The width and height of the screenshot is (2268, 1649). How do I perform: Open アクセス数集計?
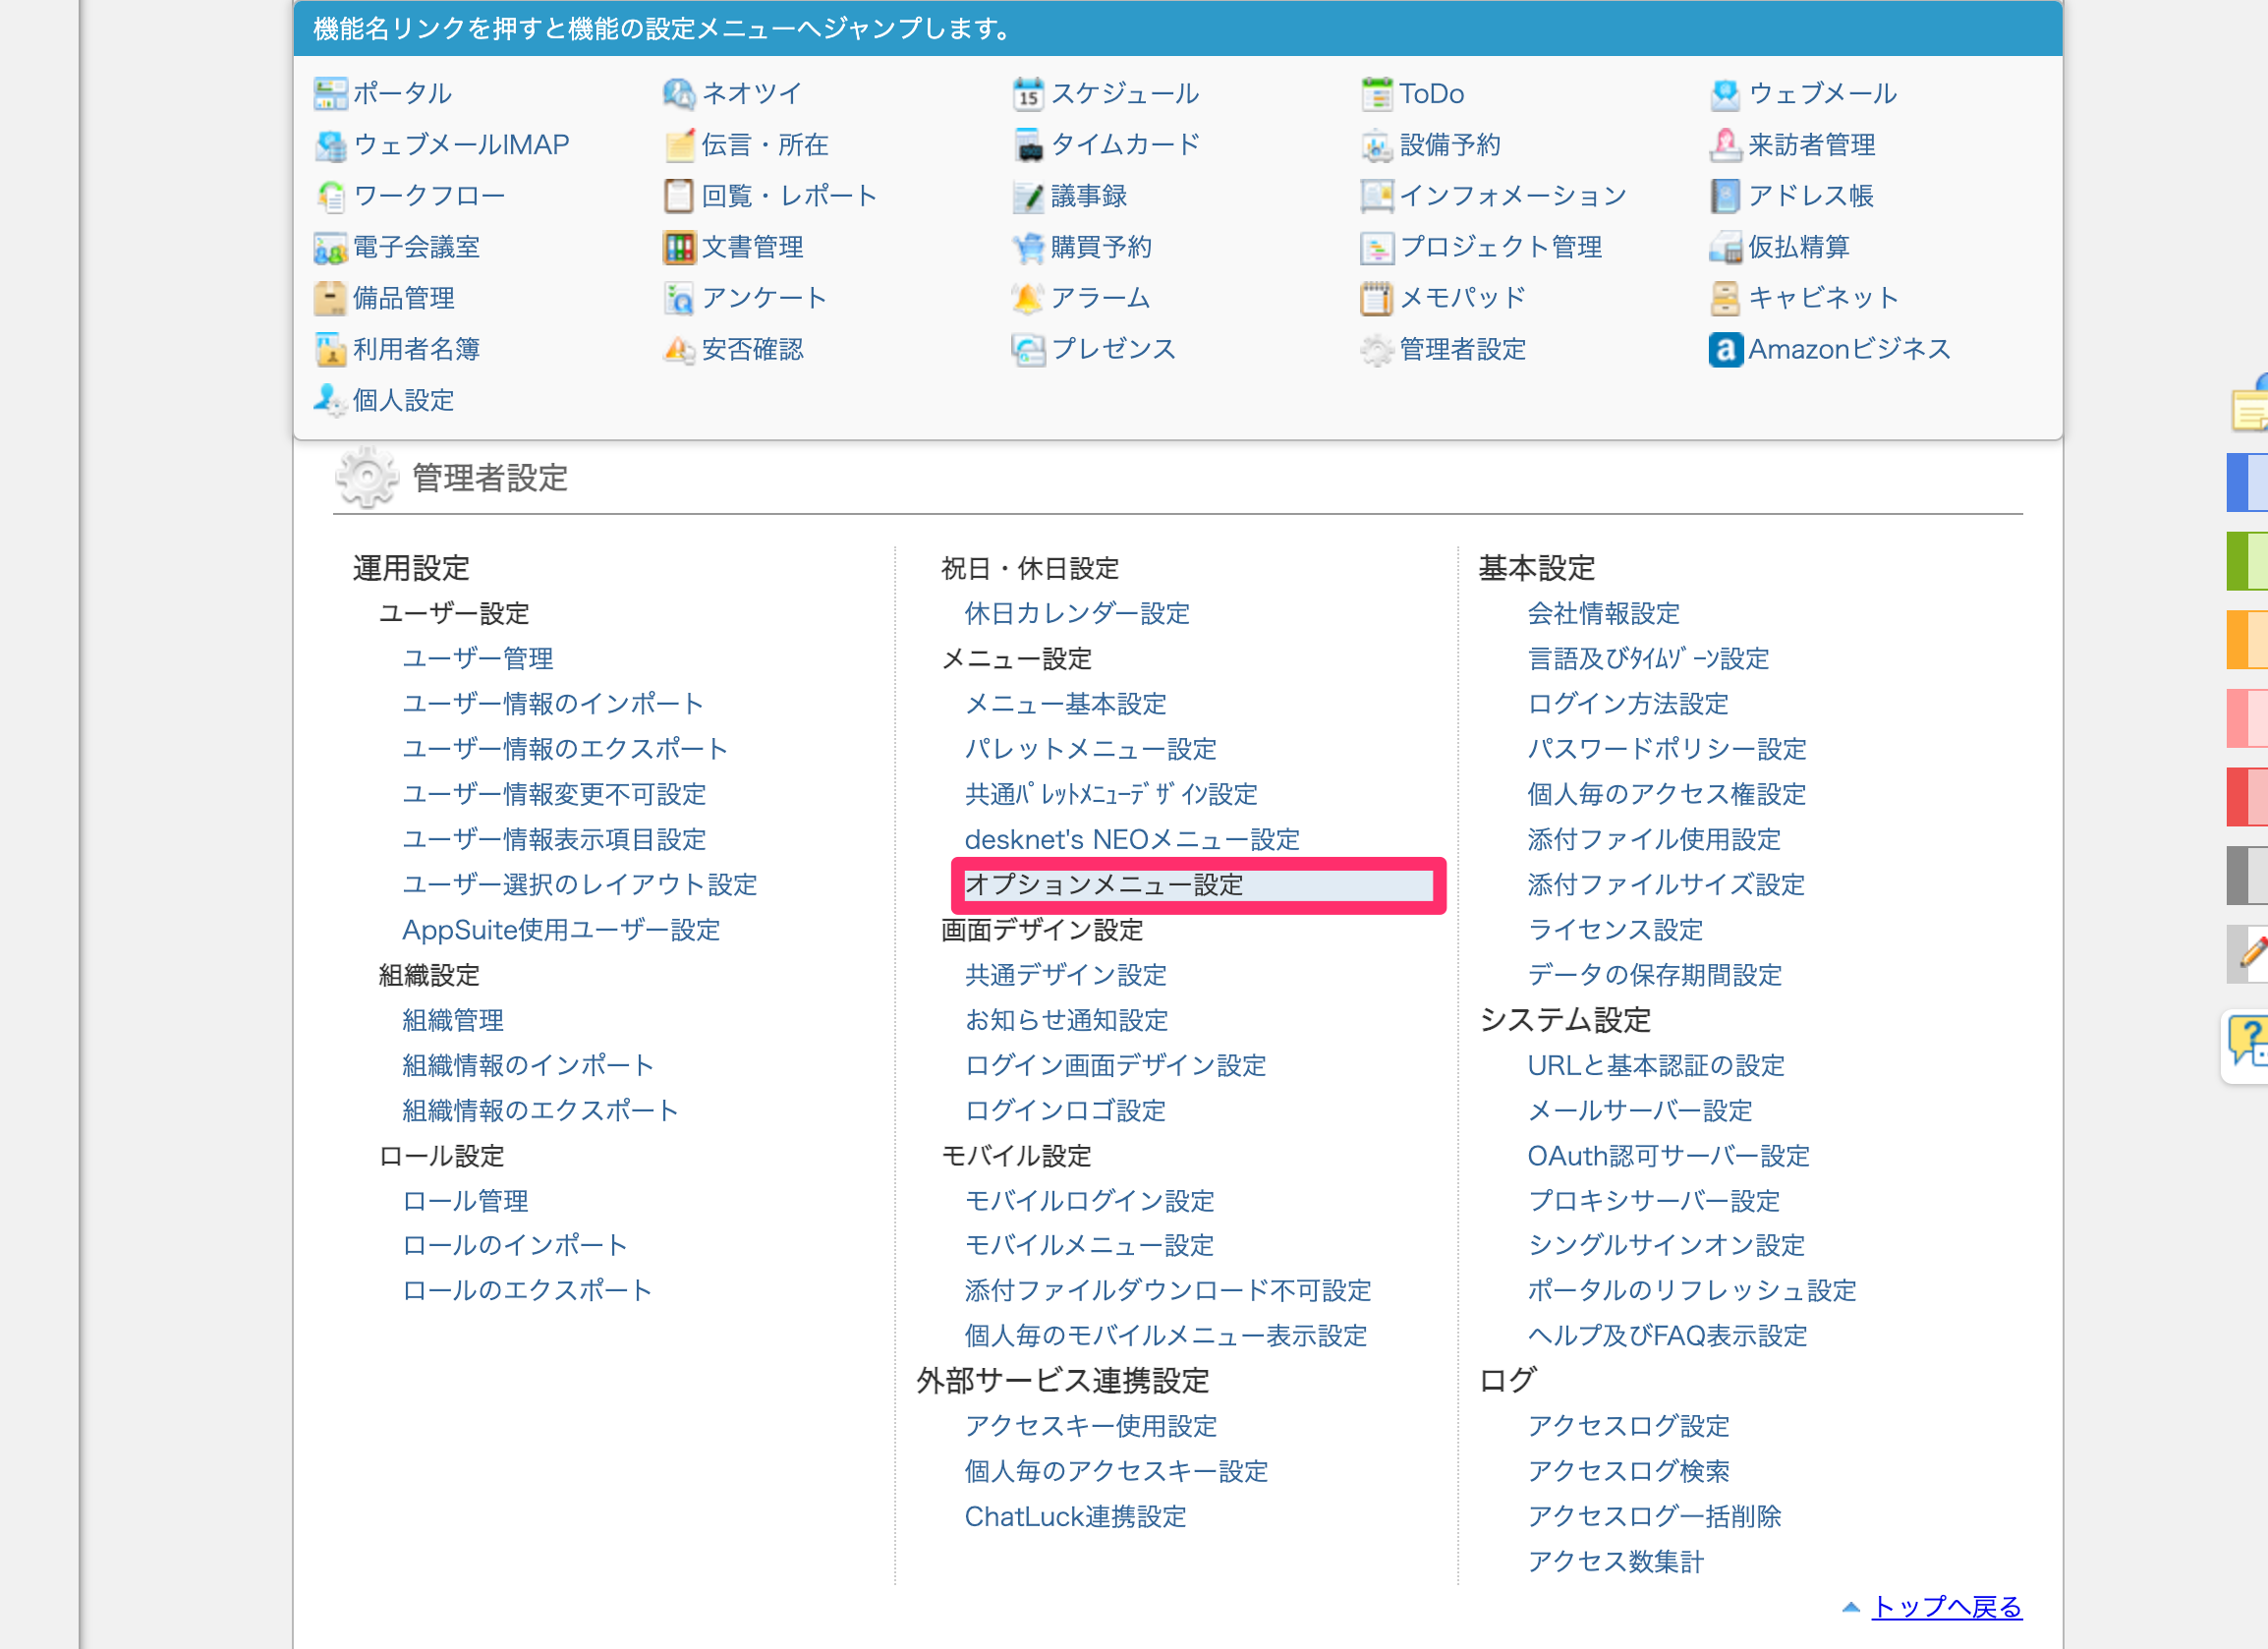pyautogui.click(x=1615, y=1561)
